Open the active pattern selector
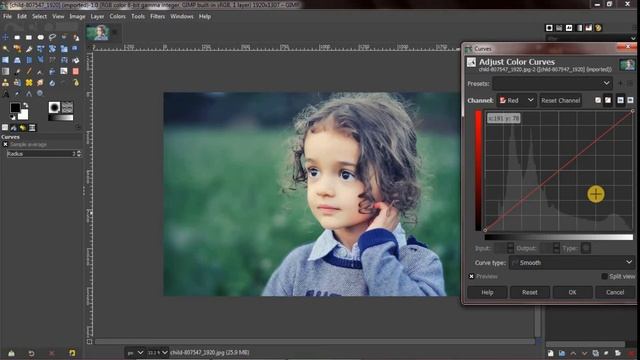 [67, 107]
